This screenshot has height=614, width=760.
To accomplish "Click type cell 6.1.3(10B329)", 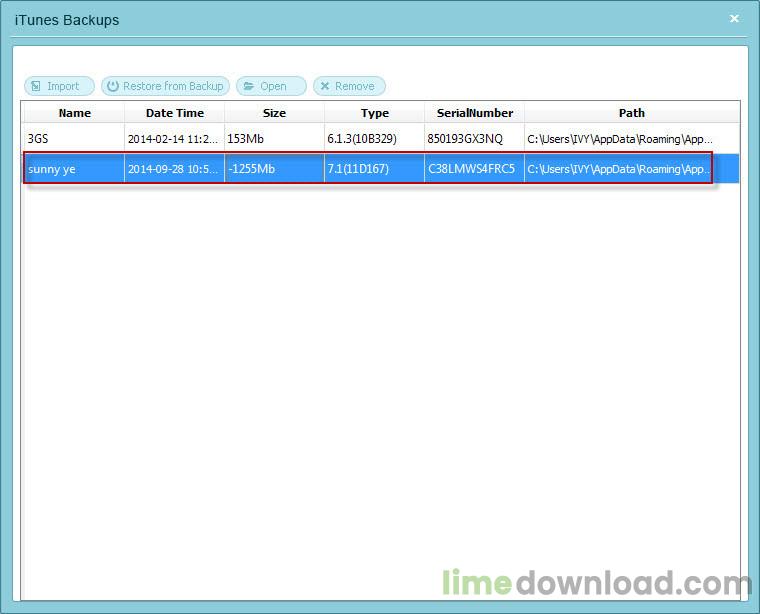I will pyautogui.click(x=375, y=139).
